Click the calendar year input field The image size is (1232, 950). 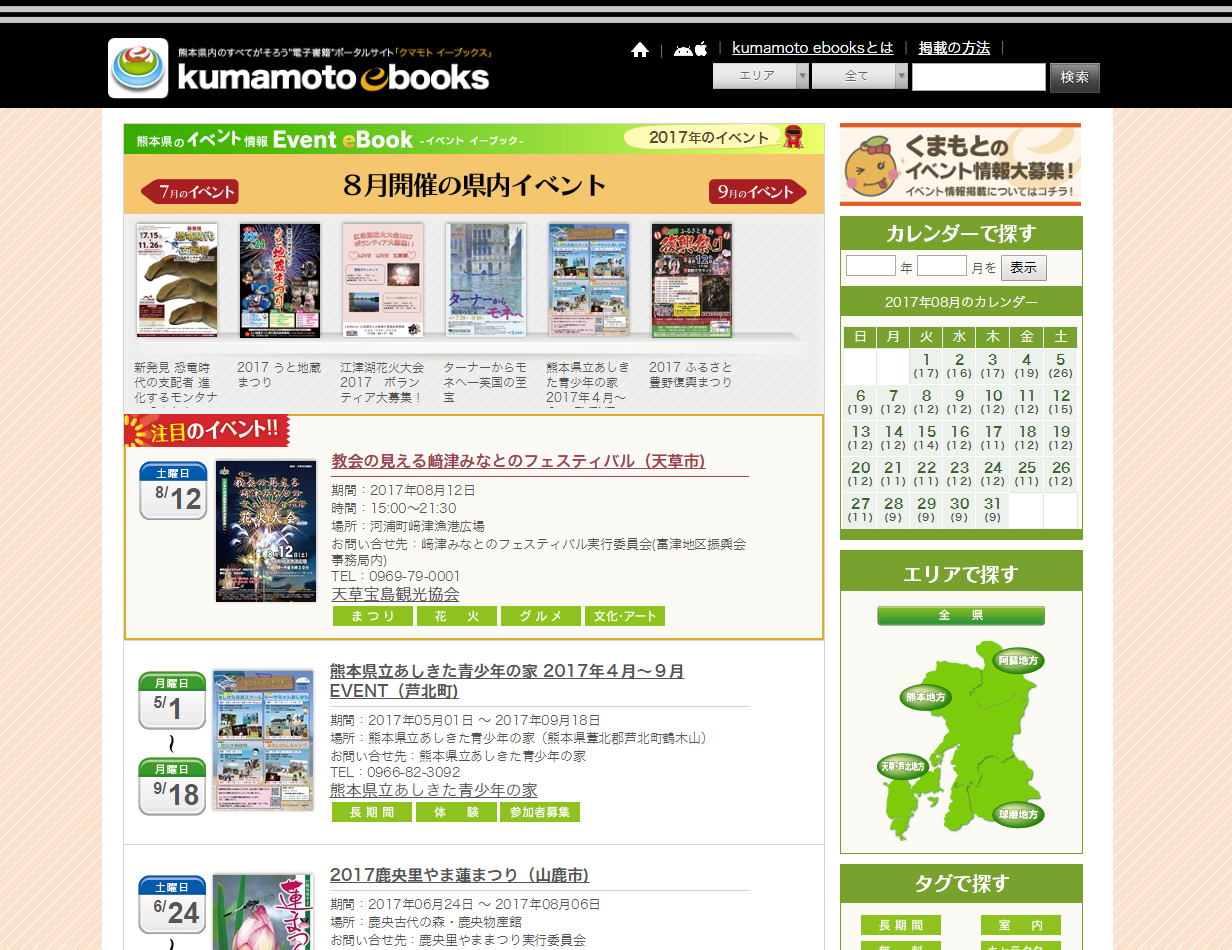click(x=870, y=266)
